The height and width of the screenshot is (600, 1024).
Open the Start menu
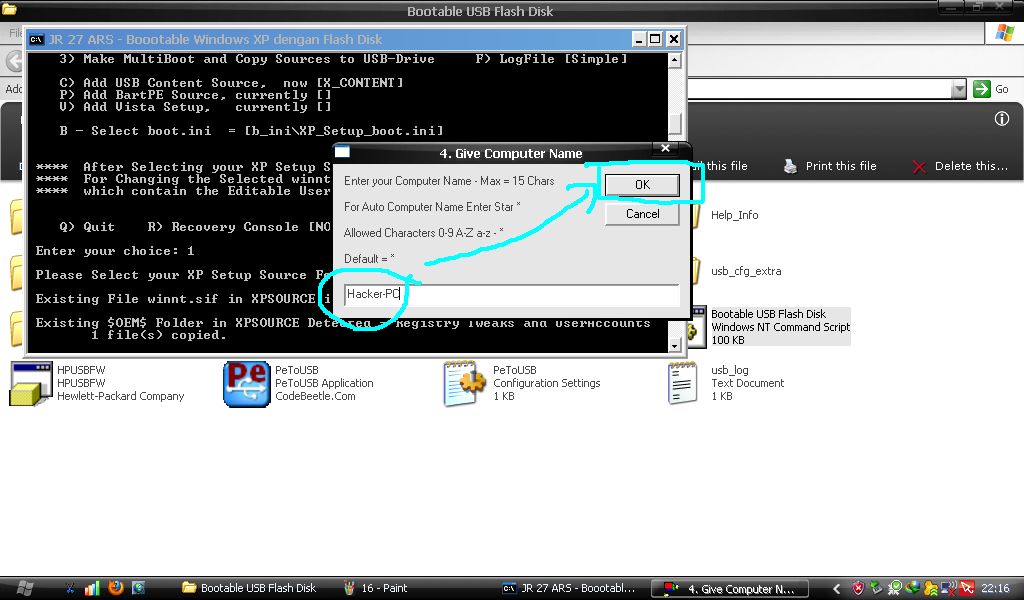(x=24, y=588)
